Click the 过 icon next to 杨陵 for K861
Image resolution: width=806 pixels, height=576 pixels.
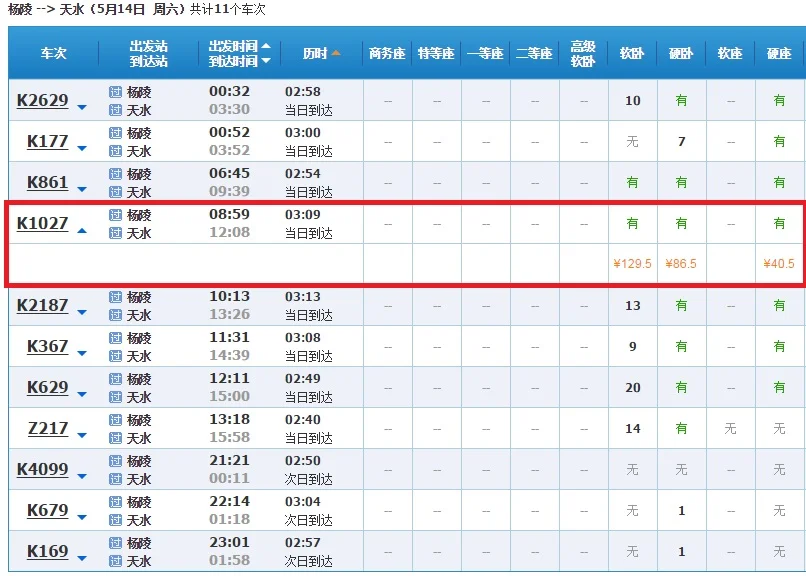coord(118,173)
